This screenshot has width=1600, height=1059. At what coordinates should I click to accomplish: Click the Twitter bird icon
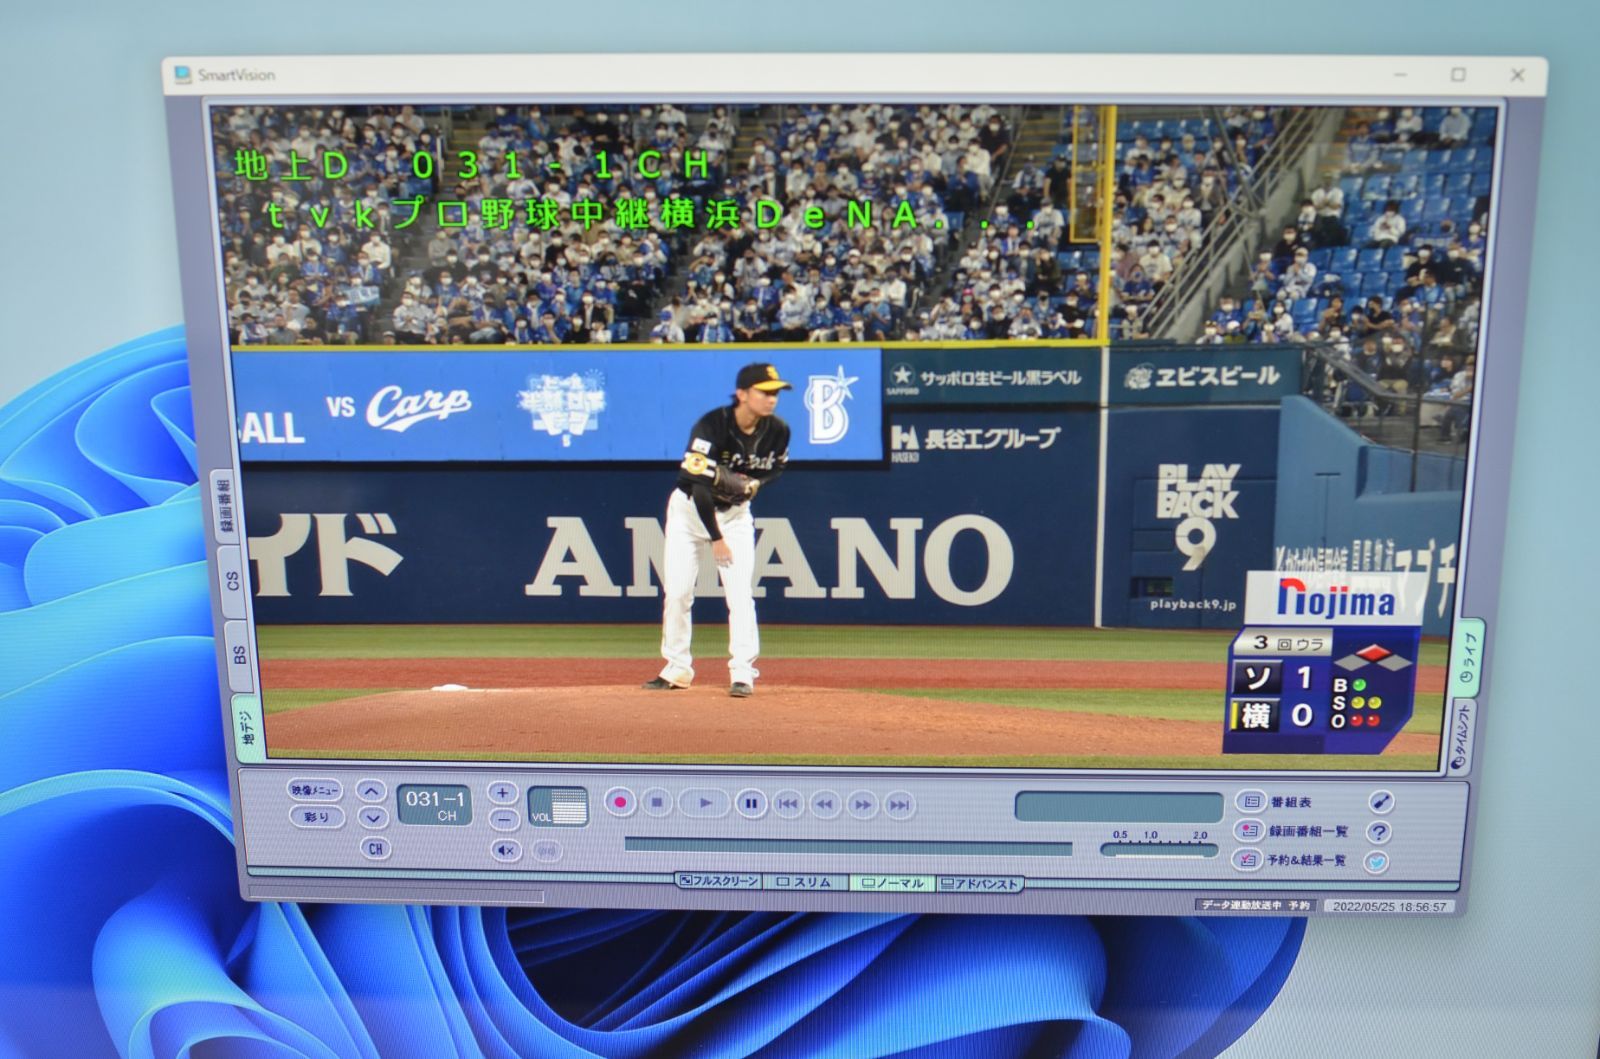tap(1377, 862)
